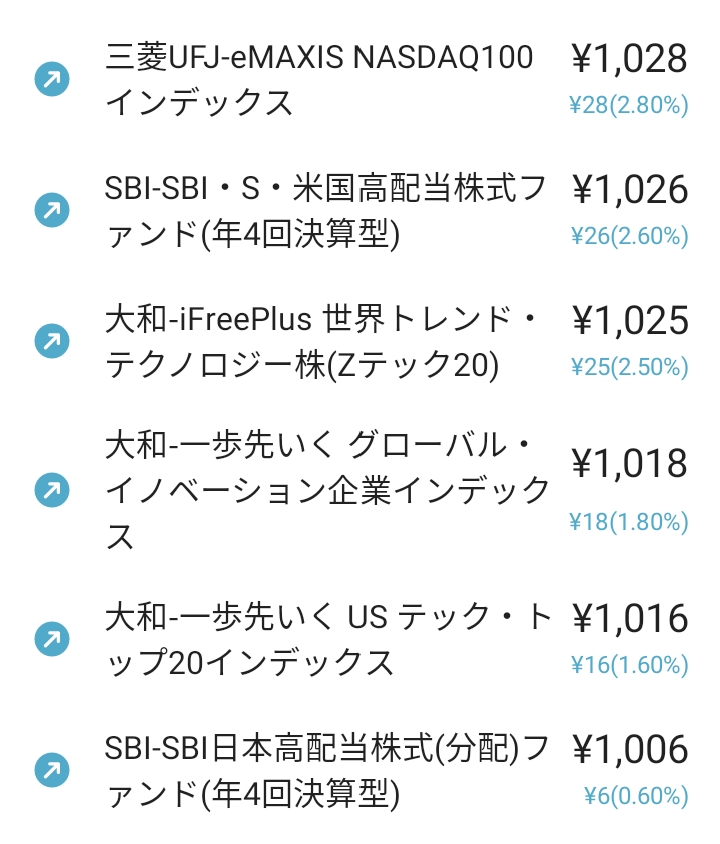Tap the up-arrow icon beside US テック・トップ20インデックス
This screenshot has height=844, width=720.
[x=52, y=639]
